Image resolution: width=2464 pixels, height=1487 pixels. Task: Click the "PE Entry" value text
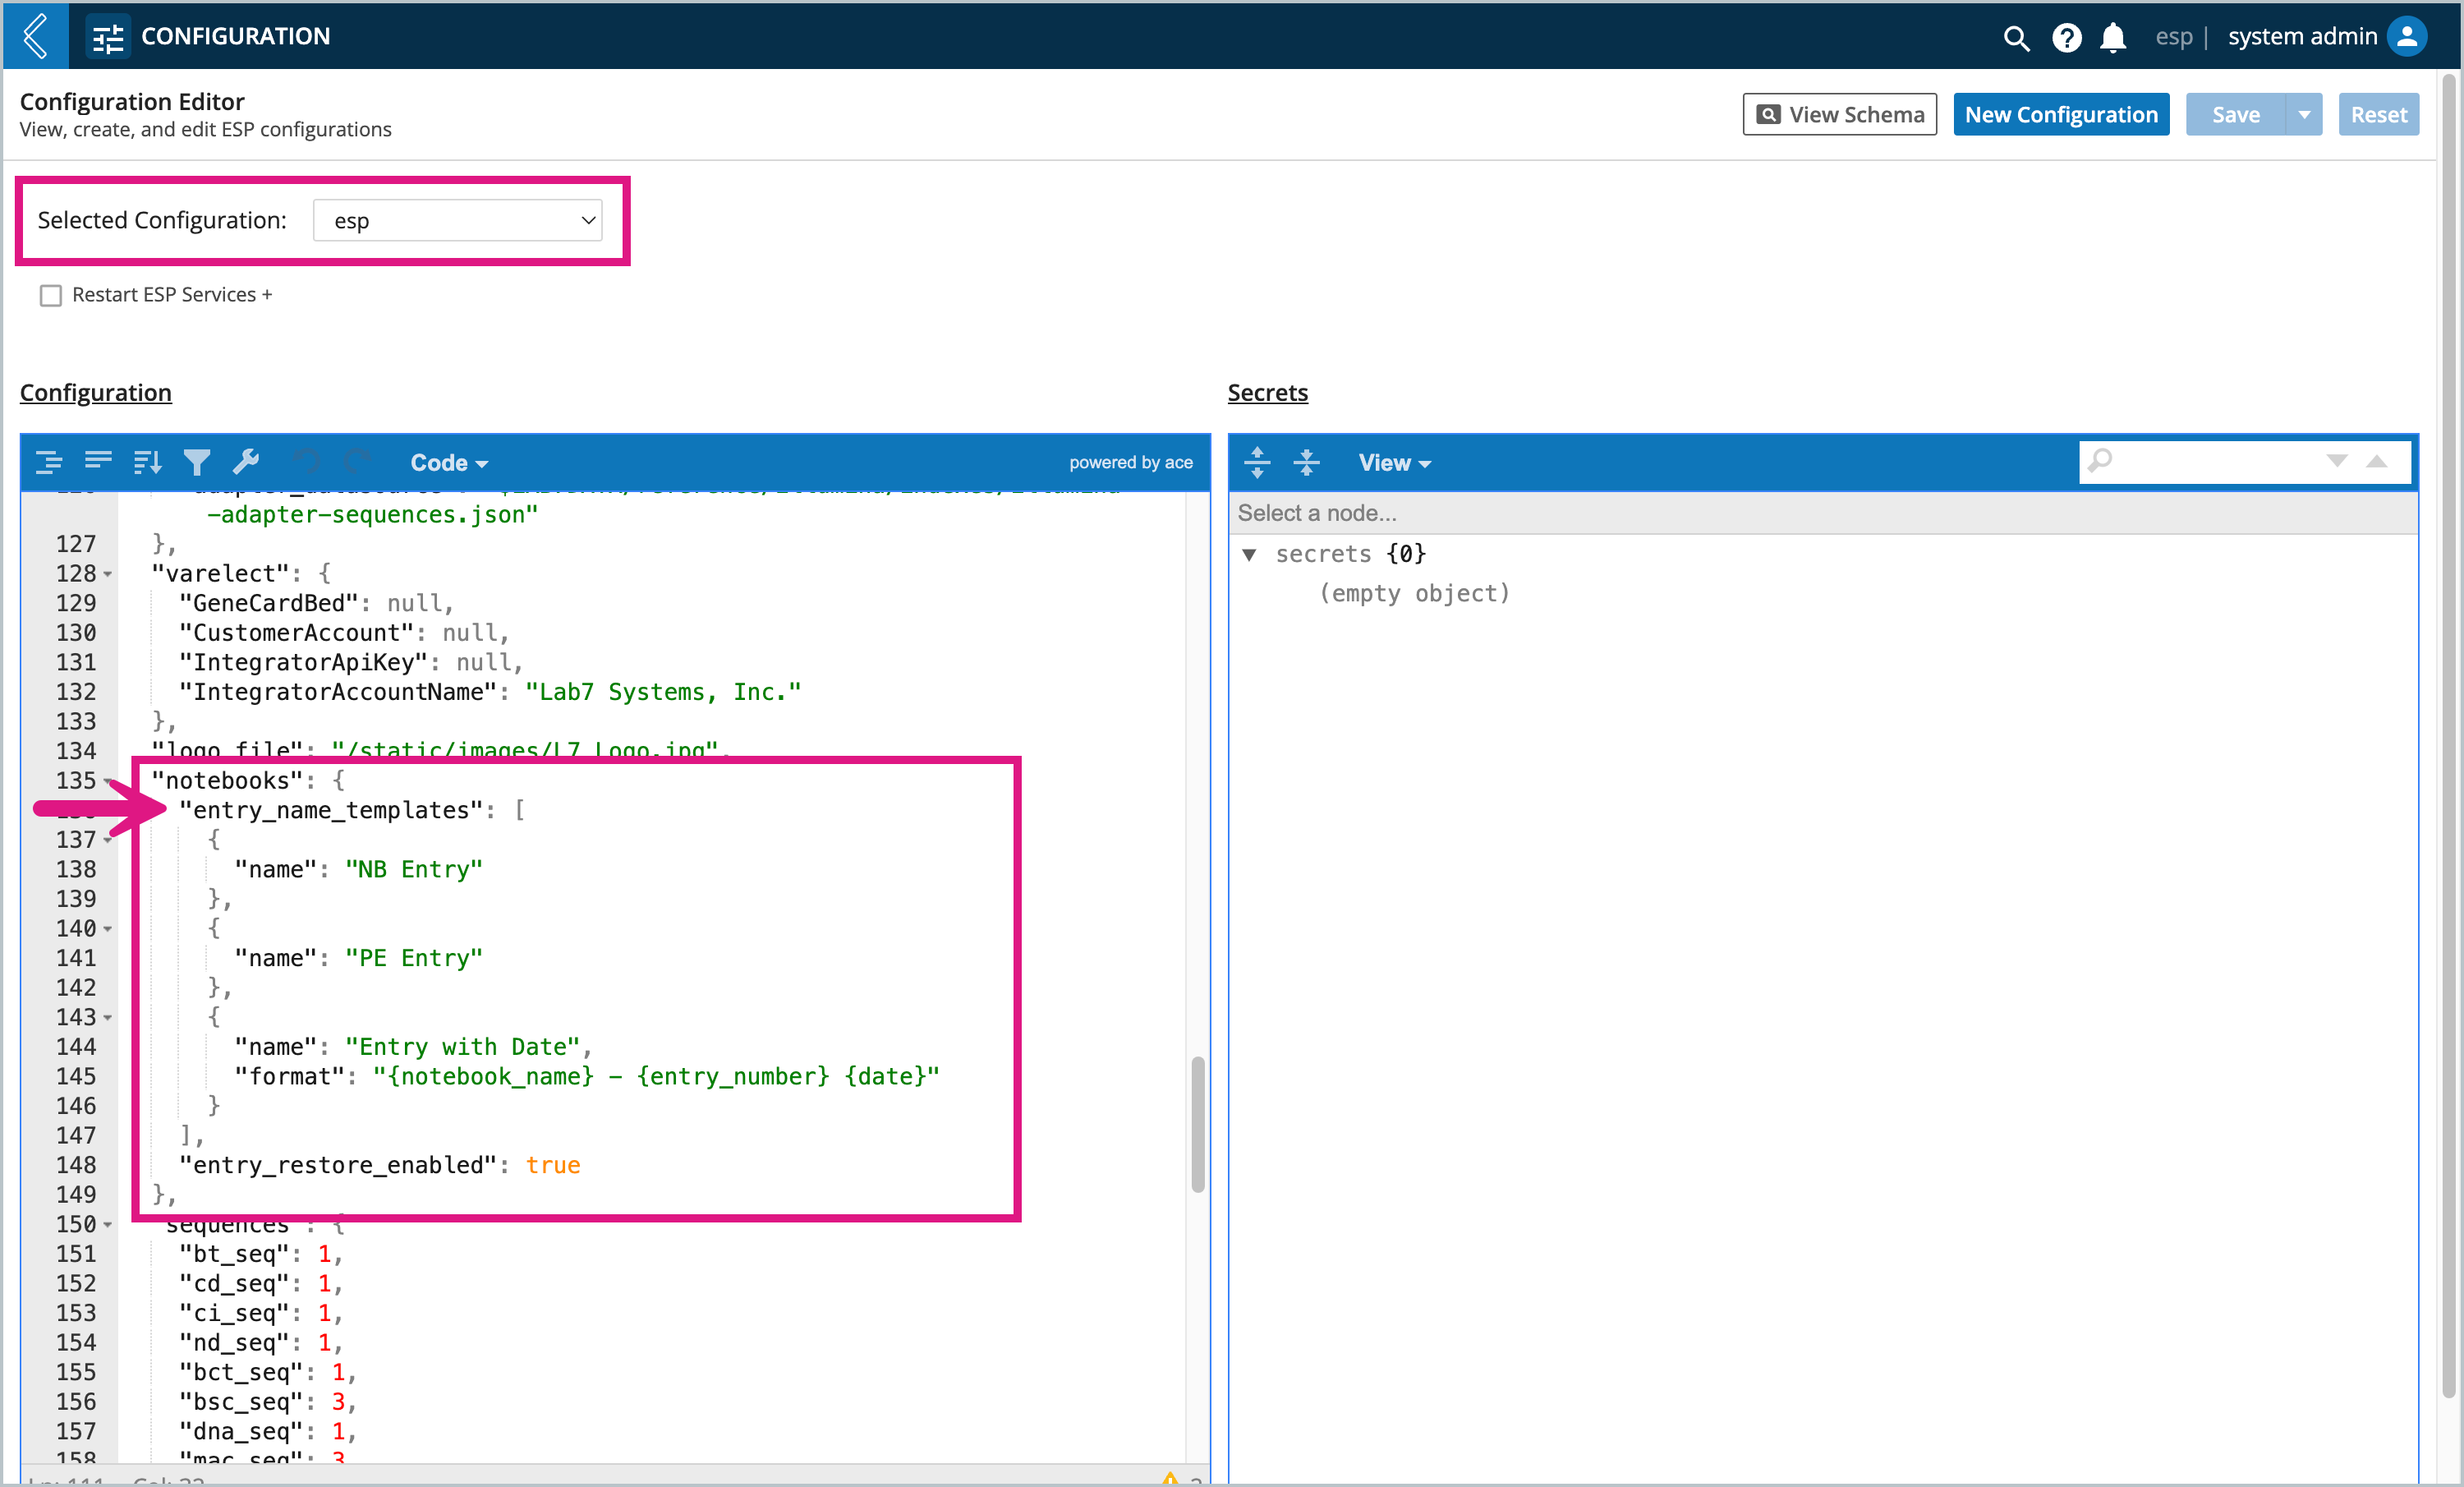[x=414, y=959]
